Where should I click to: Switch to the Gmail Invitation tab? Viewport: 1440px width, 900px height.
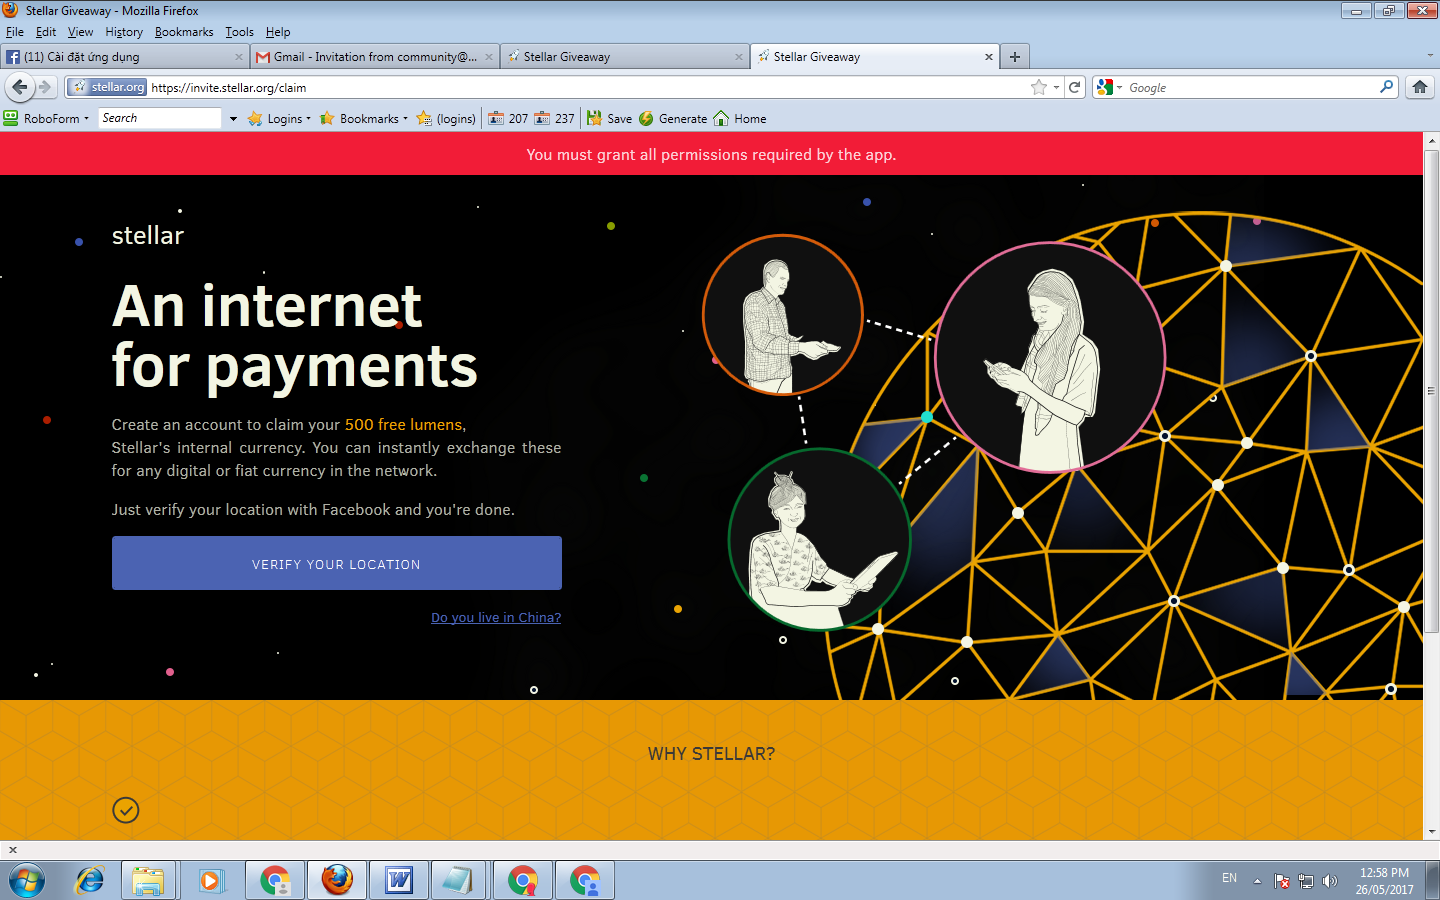(375, 57)
